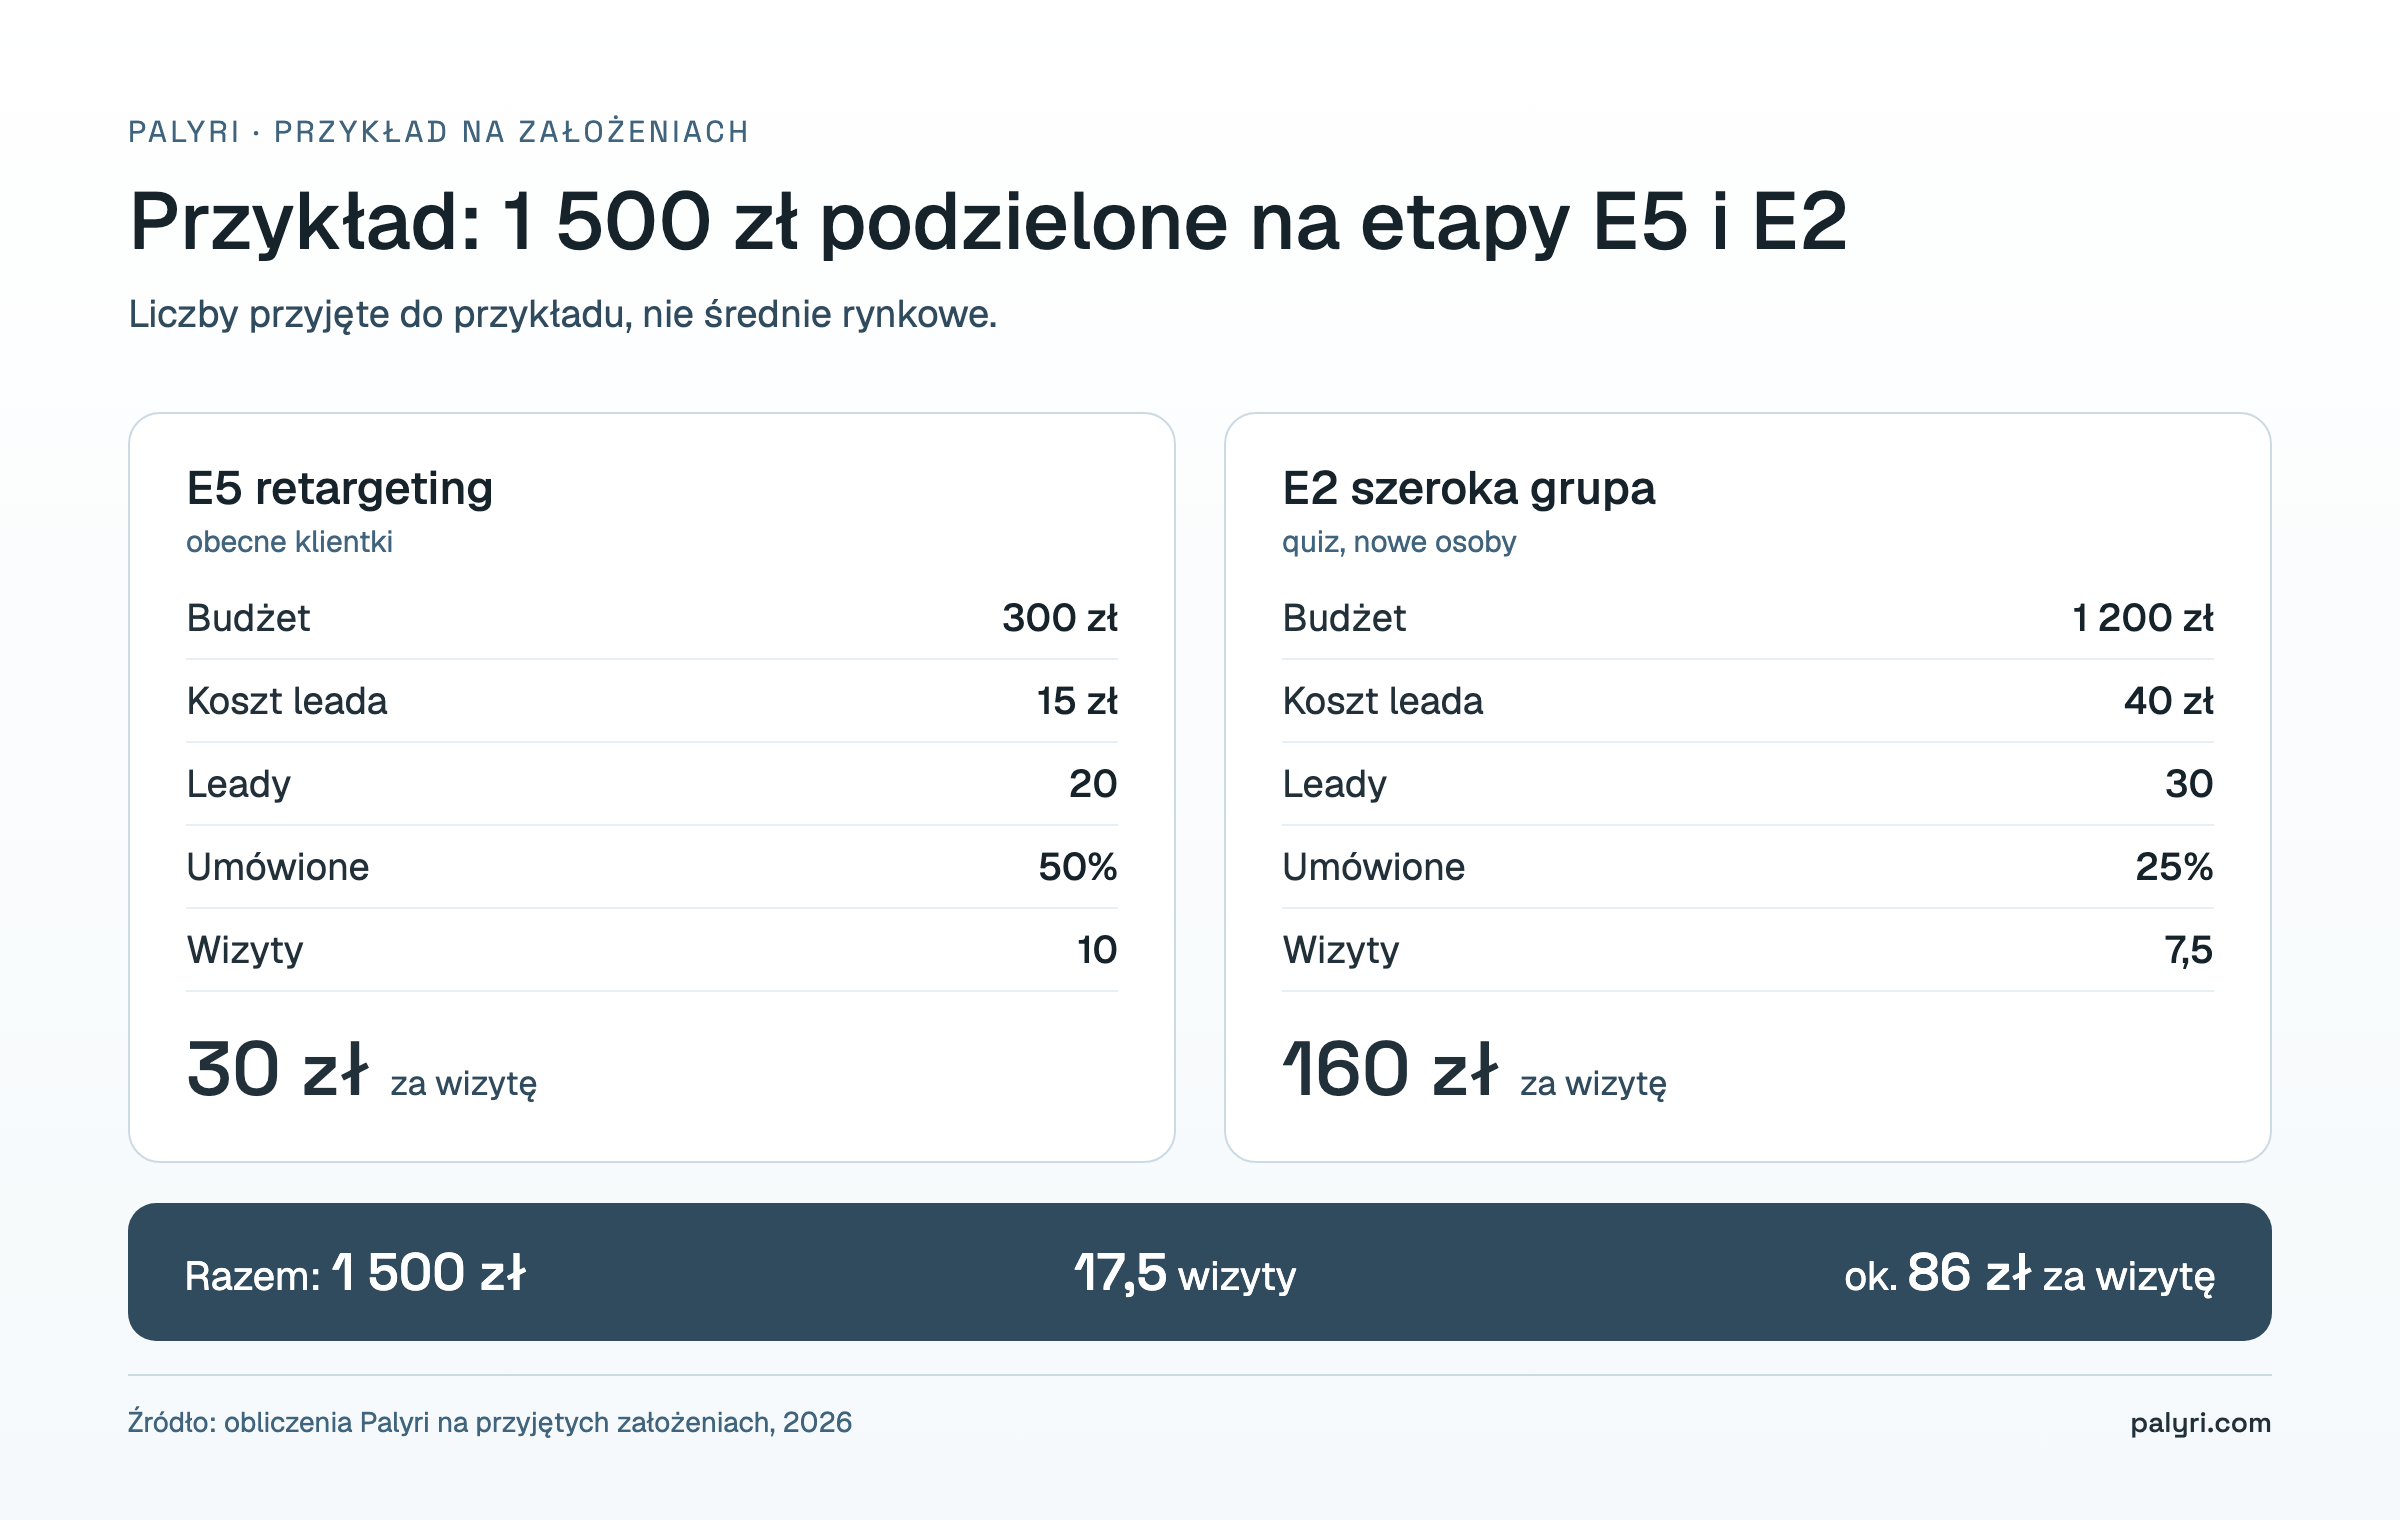Click the '25%' booked value

click(x=2174, y=867)
